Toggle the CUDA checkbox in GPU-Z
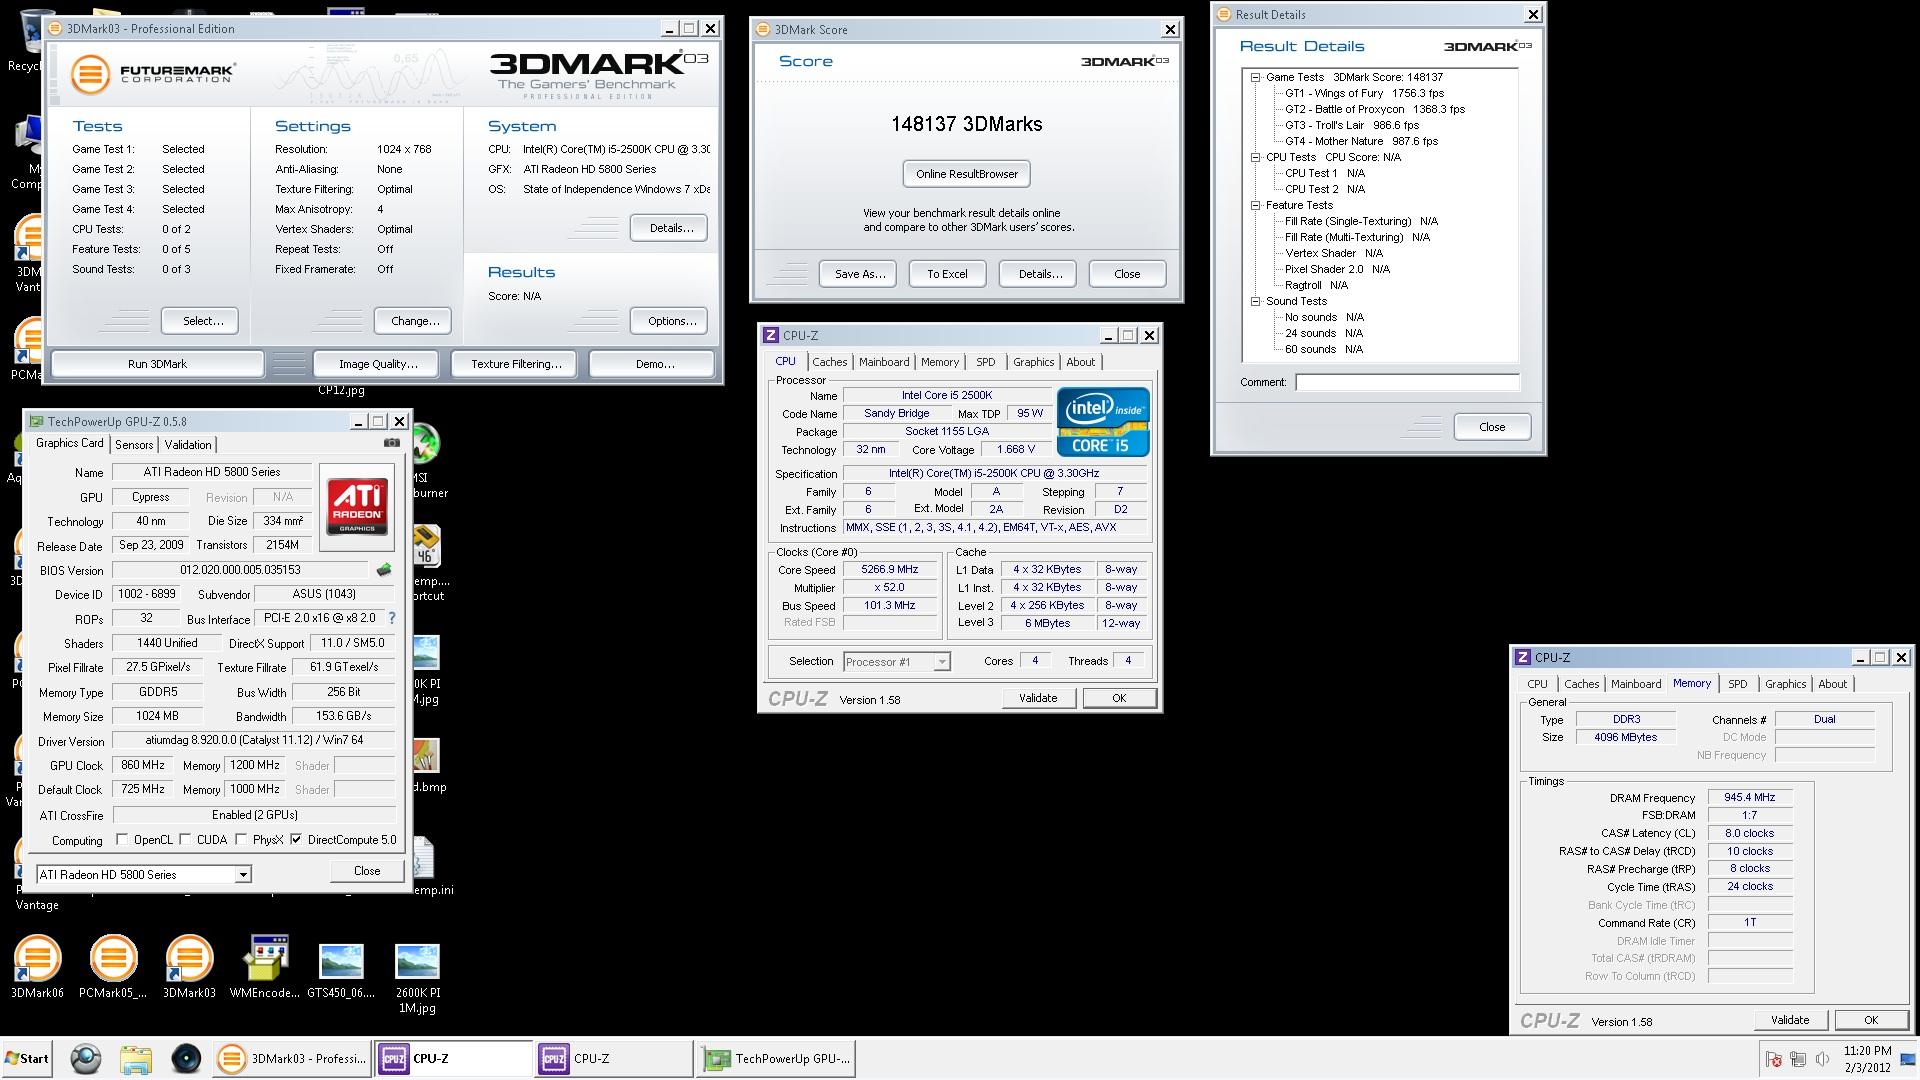The height and width of the screenshot is (1080, 1920). [185, 840]
